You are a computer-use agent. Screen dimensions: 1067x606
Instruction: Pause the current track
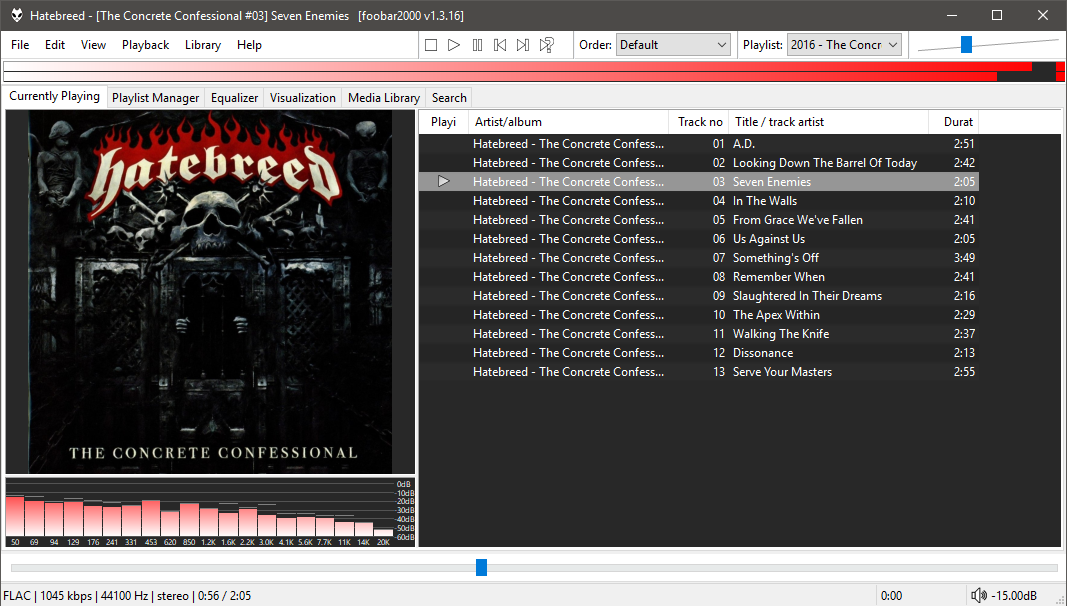coord(477,45)
